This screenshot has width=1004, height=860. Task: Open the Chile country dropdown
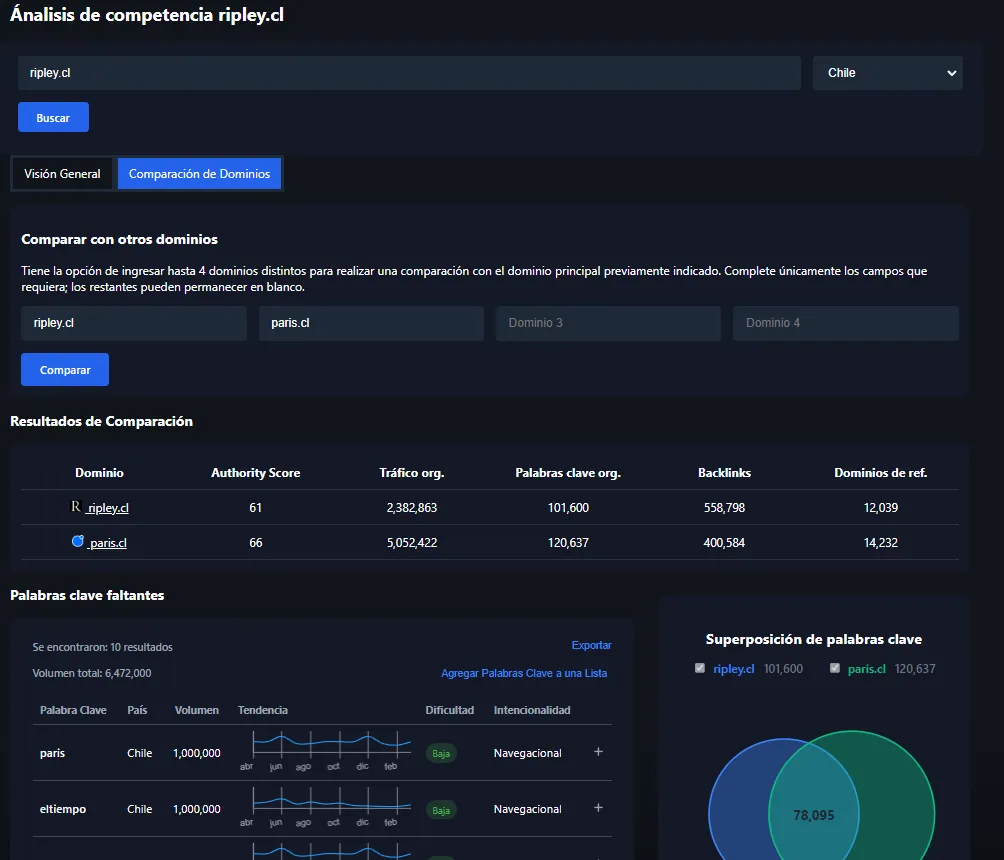[x=888, y=73]
